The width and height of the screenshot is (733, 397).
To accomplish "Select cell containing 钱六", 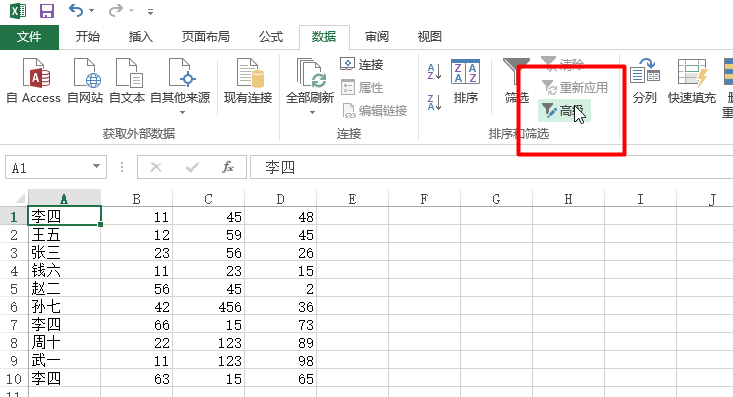I will (65, 270).
